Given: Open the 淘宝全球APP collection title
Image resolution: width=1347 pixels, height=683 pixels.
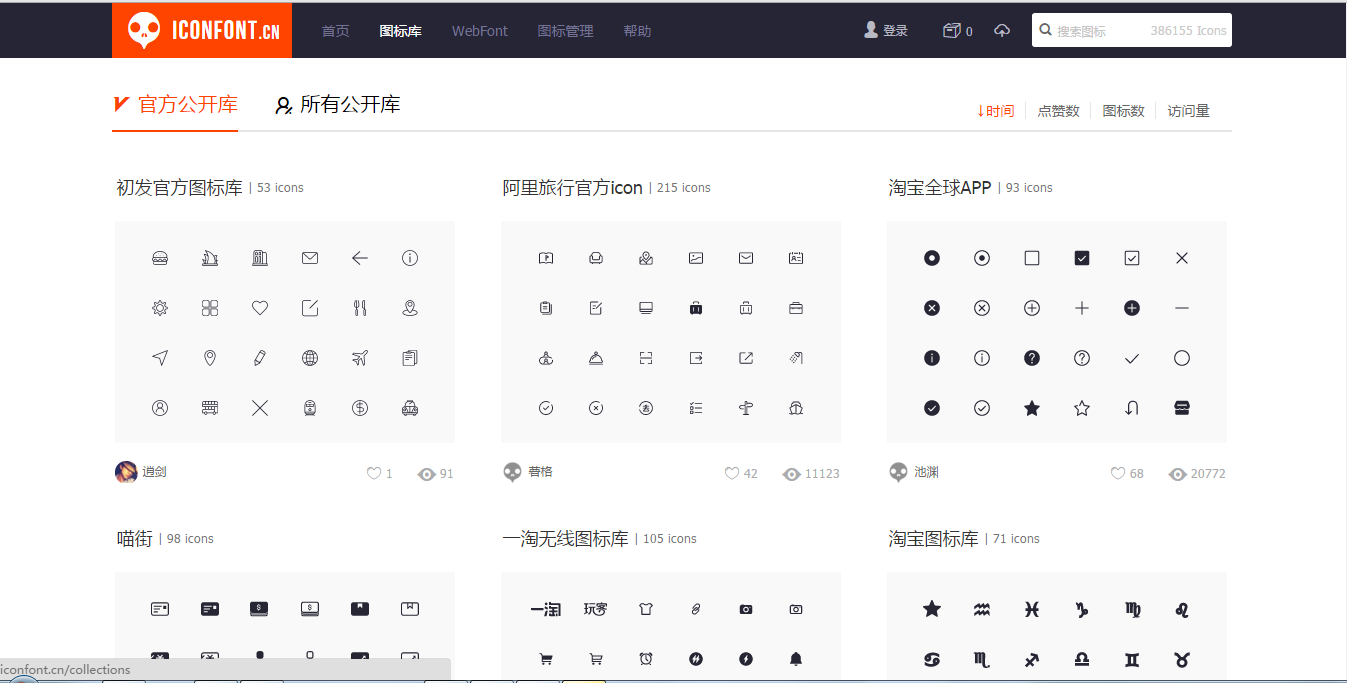Looking at the screenshot, I should pyautogui.click(x=940, y=187).
